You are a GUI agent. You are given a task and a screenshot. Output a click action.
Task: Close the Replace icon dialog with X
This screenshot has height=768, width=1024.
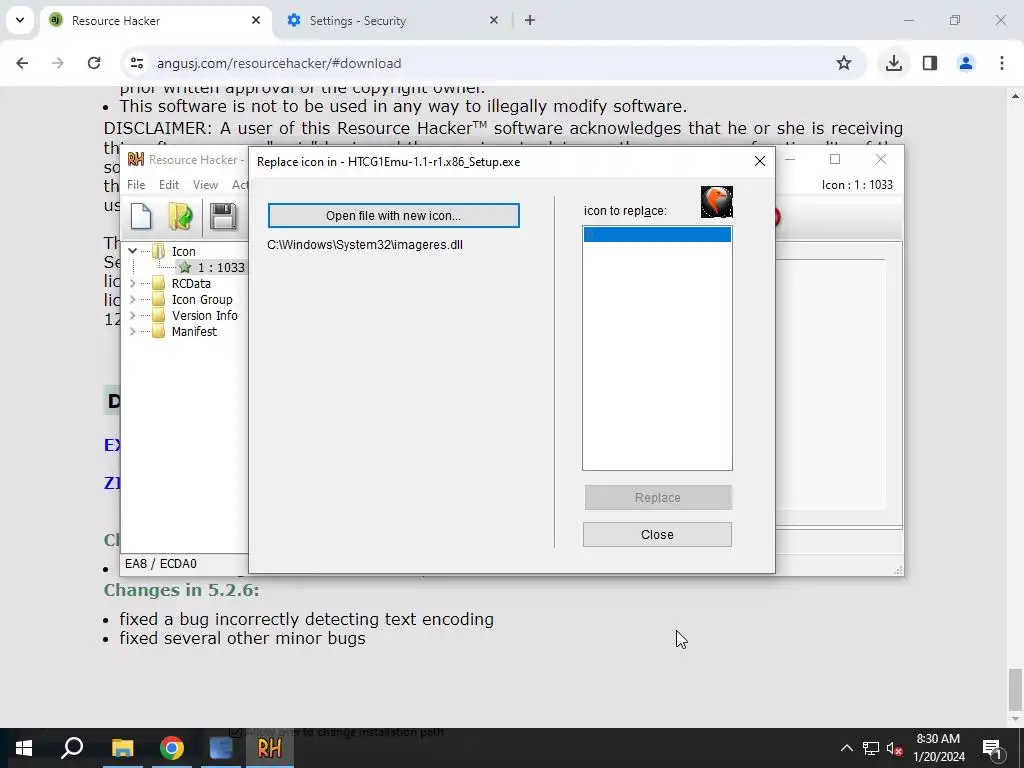coord(760,161)
